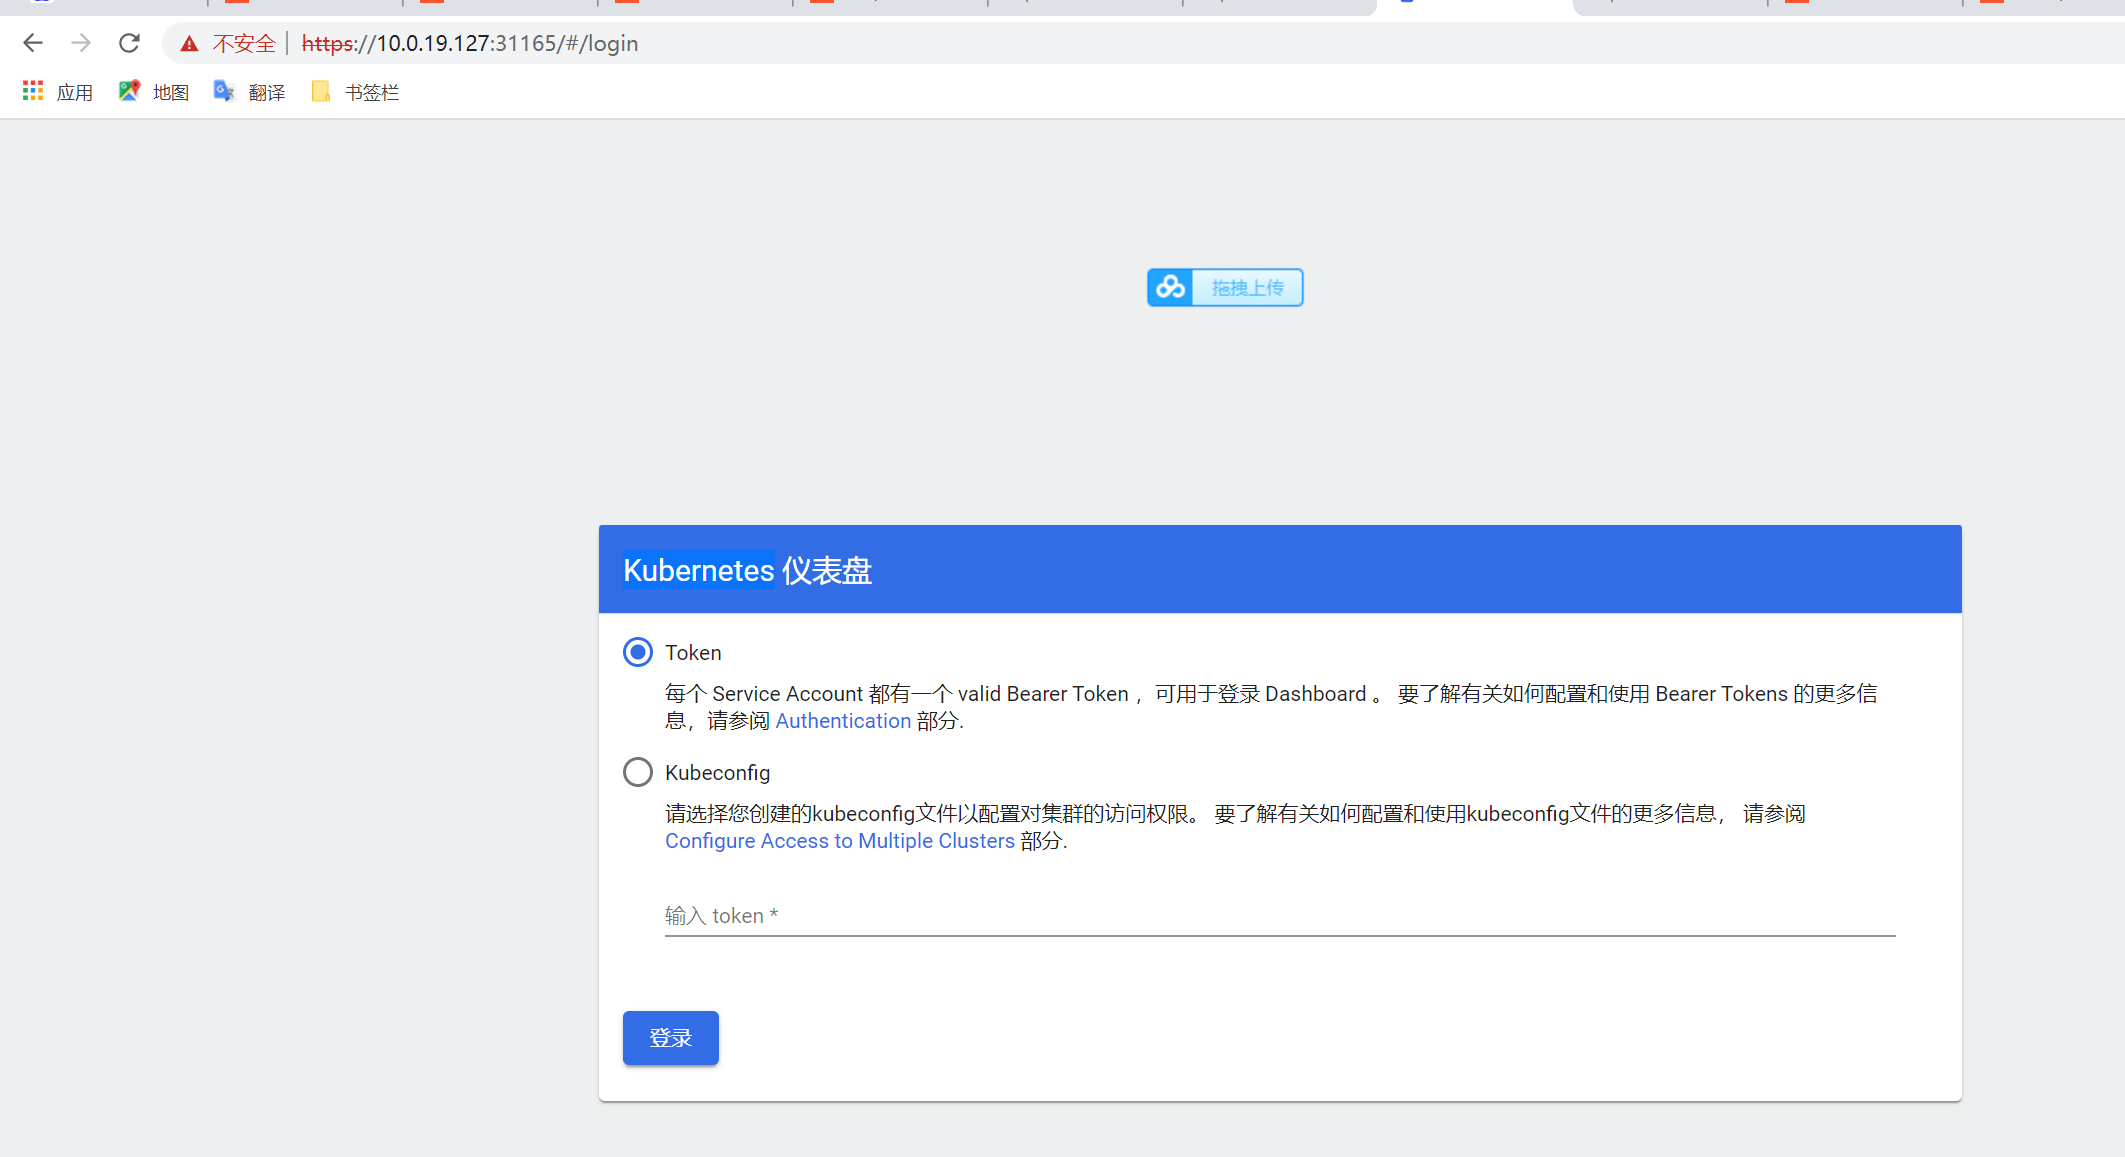Click the browser forward arrow
Screen dimensions: 2125x1157
(81, 43)
